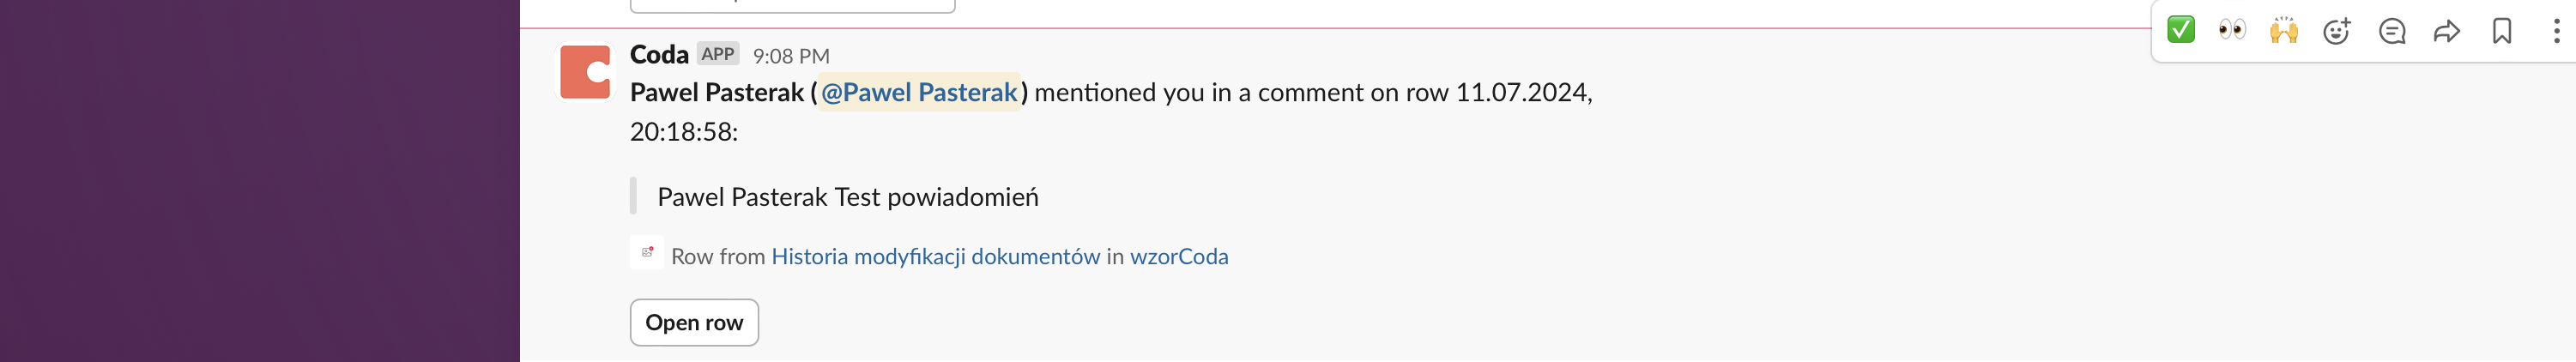2576x362 pixels.
Task: Reply in thread to the Coda message
Action: pyautogui.click(x=2392, y=31)
